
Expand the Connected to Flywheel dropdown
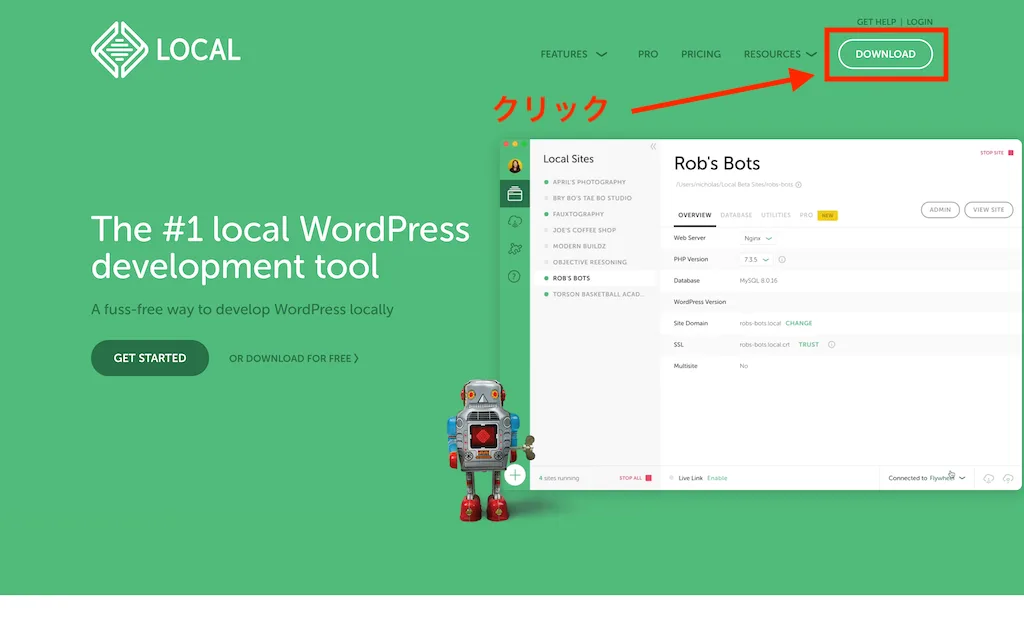coord(926,478)
